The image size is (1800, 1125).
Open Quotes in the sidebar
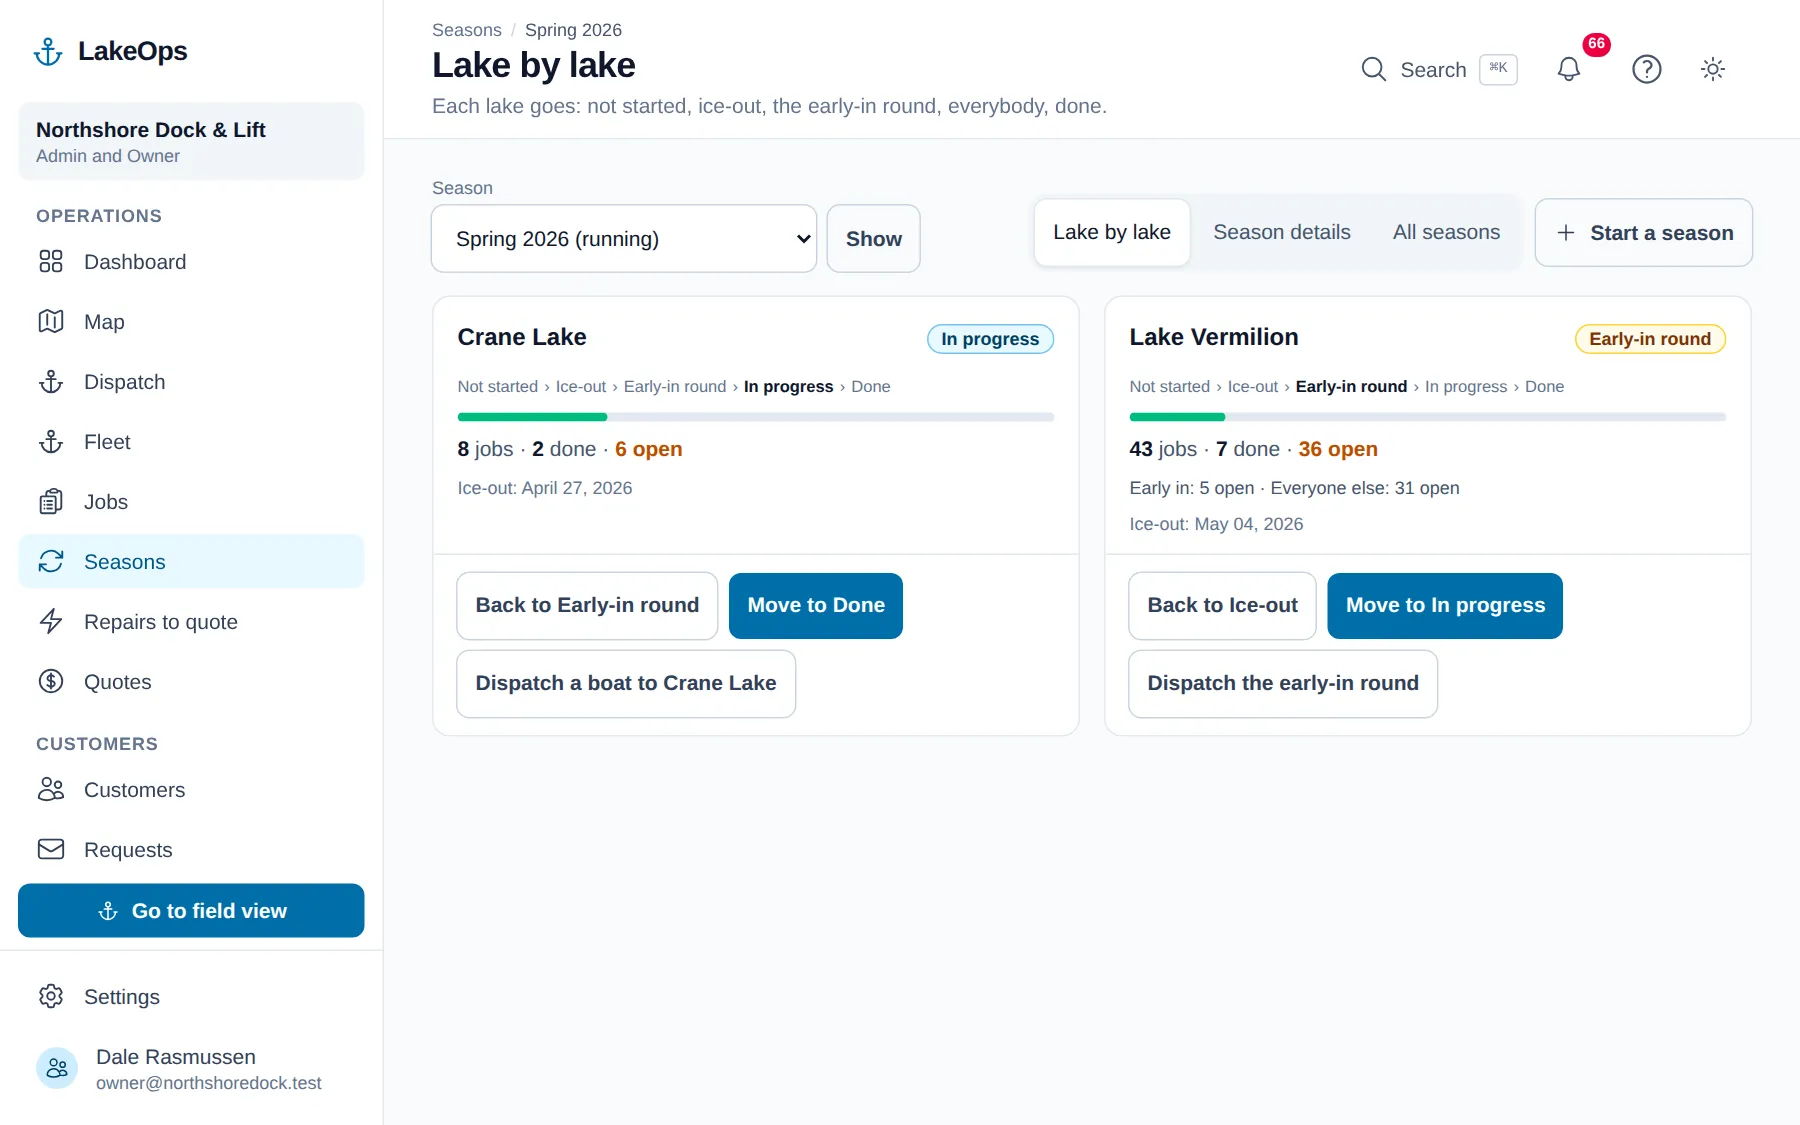(191, 682)
